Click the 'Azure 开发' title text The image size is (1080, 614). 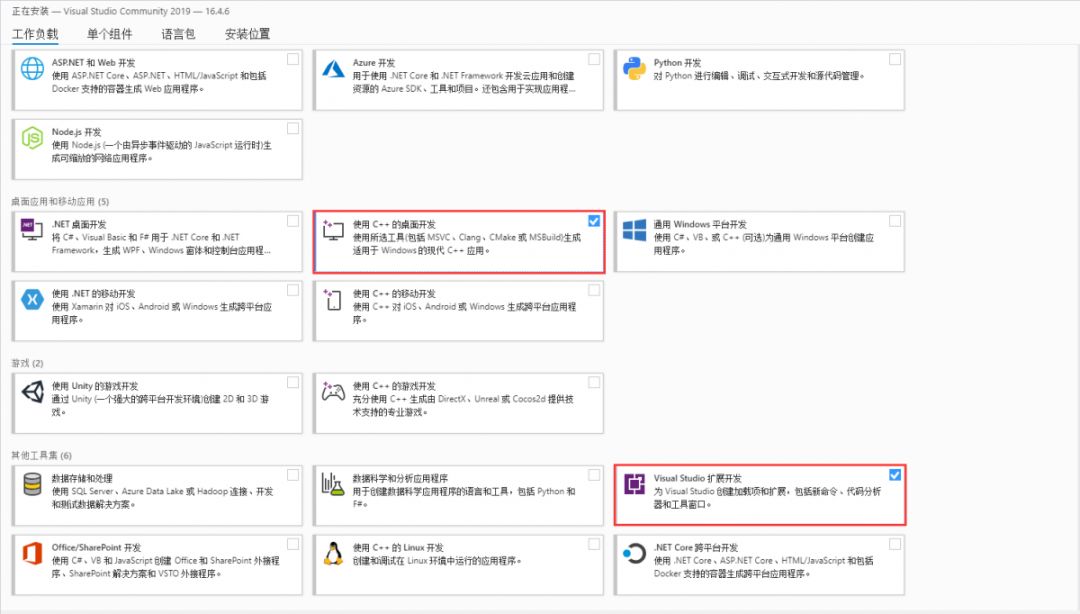[x=374, y=63]
